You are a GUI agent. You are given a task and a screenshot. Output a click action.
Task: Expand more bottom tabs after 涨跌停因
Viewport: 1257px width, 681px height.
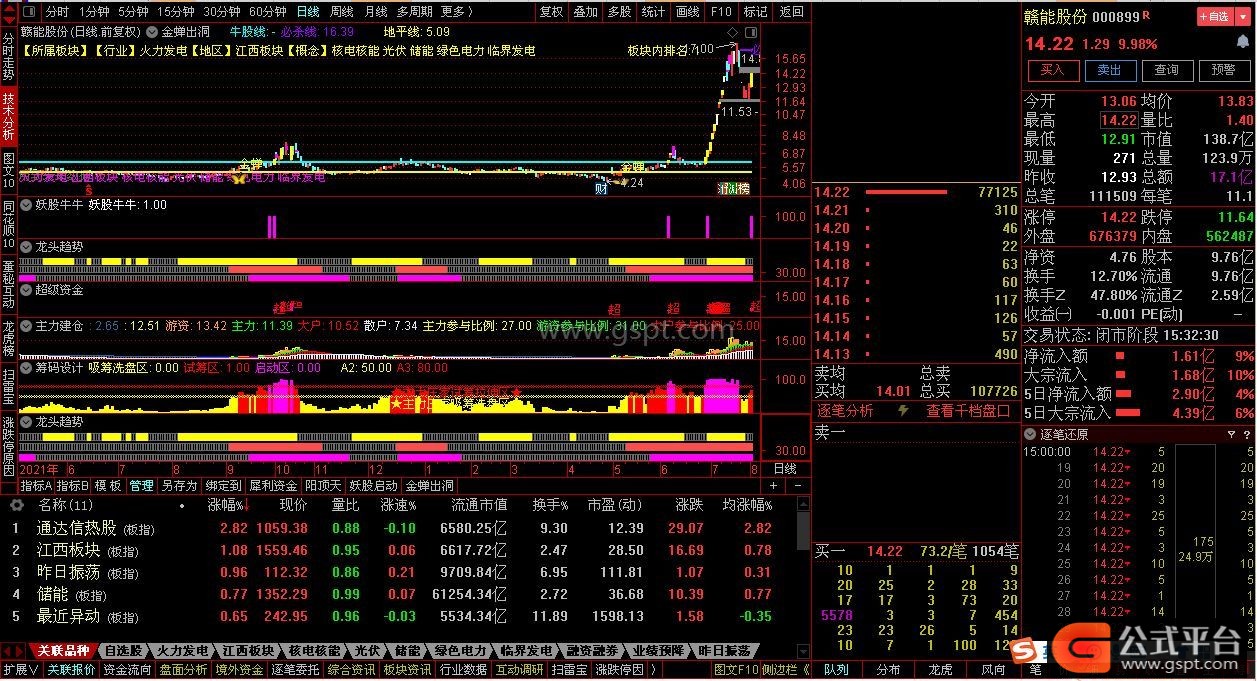655,670
